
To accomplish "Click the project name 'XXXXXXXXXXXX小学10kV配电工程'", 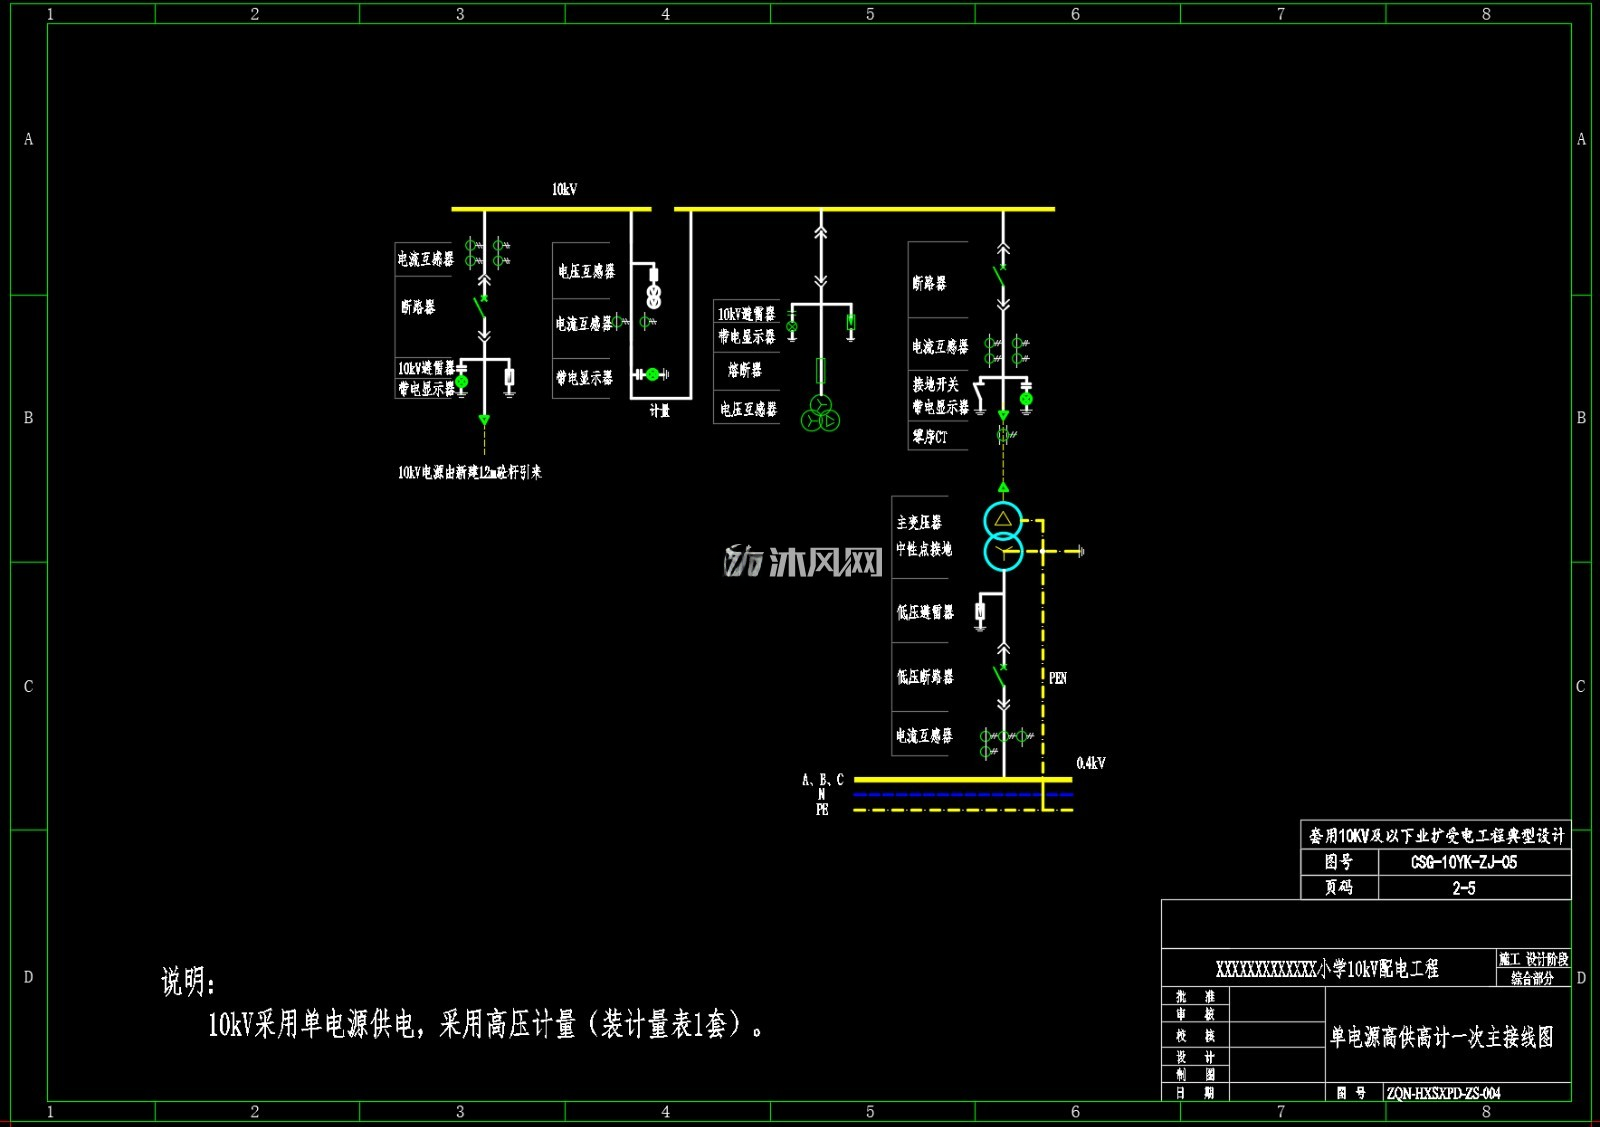I will click(x=1327, y=968).
